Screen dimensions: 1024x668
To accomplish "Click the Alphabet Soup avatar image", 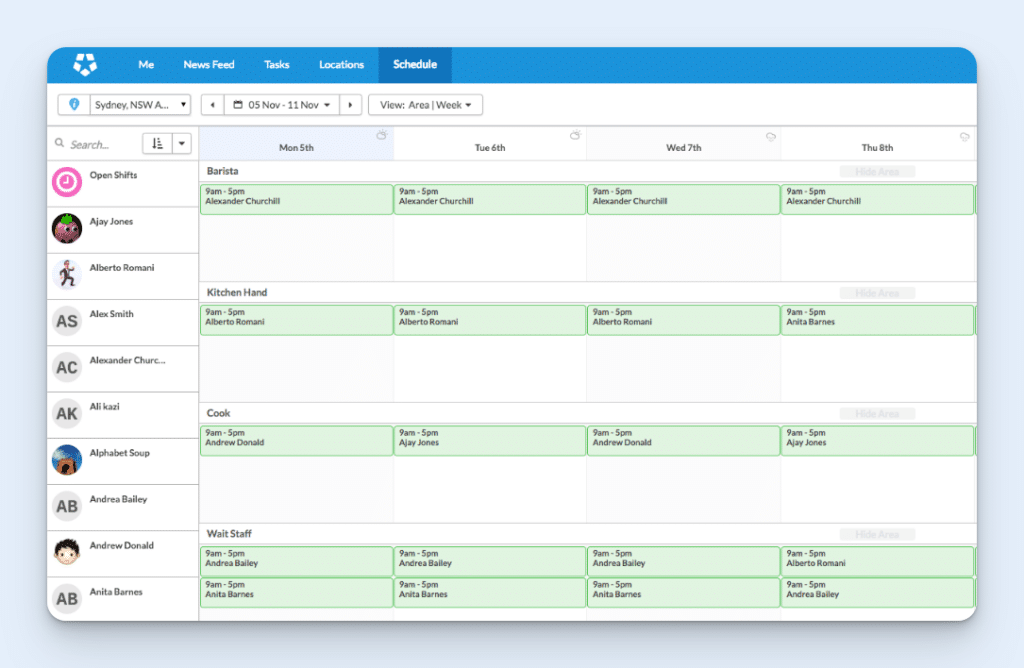I will click(x=67, y=461).
